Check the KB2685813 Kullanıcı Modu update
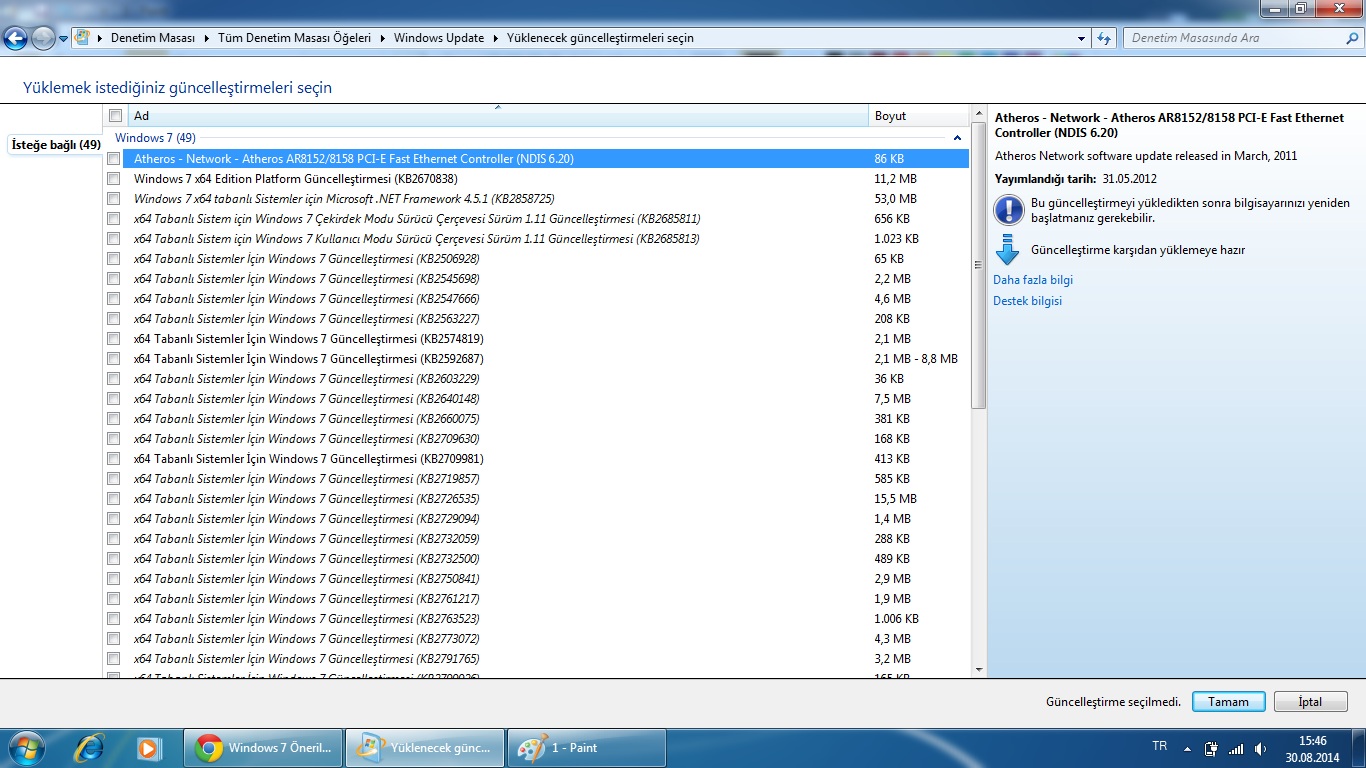Viewport: 1366px width, 768px height. [x=113, y=238]
